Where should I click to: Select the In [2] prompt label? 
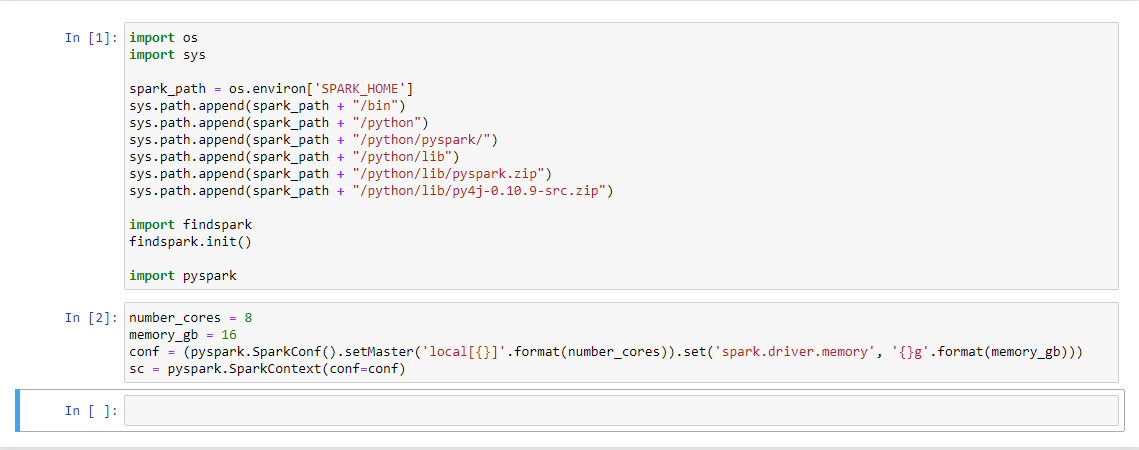pos(91,318)
